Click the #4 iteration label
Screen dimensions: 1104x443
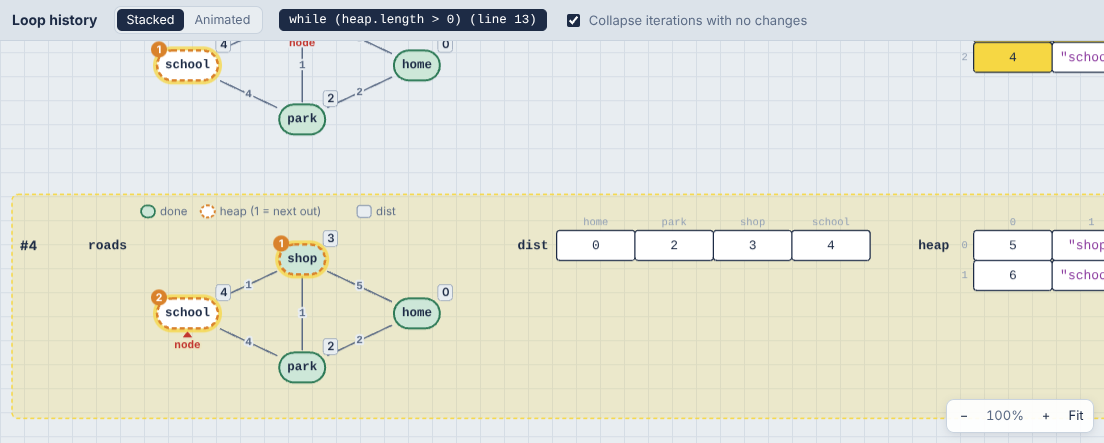29,246
